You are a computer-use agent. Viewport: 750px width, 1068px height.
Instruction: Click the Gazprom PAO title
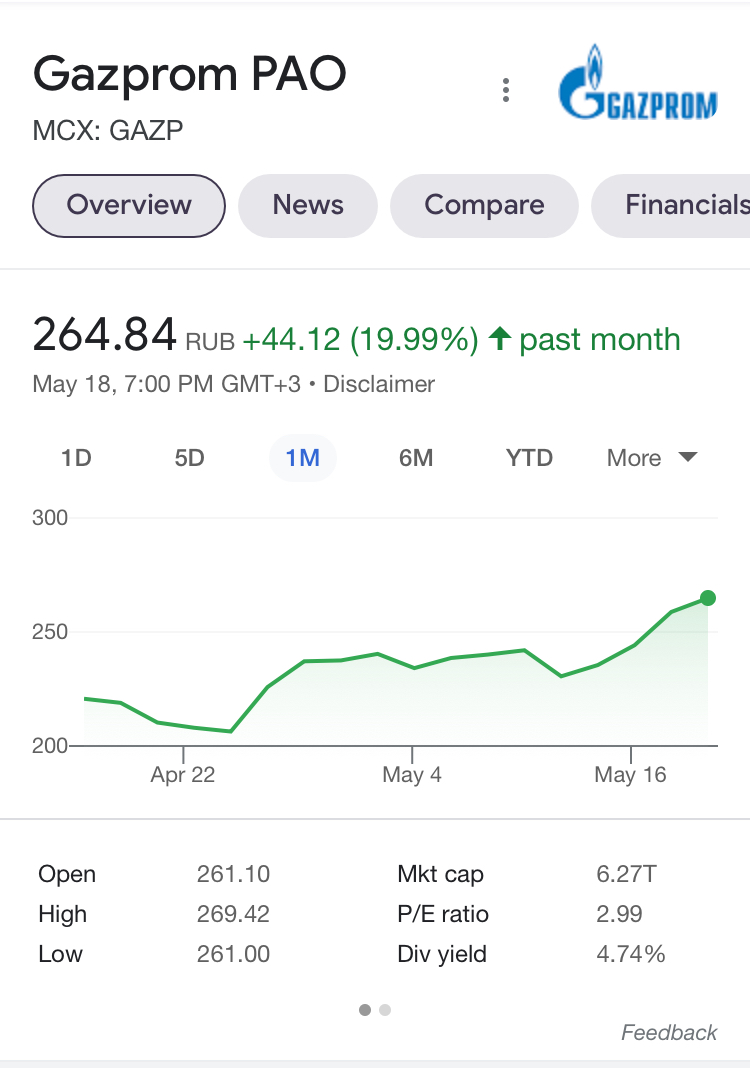point(189,74)
